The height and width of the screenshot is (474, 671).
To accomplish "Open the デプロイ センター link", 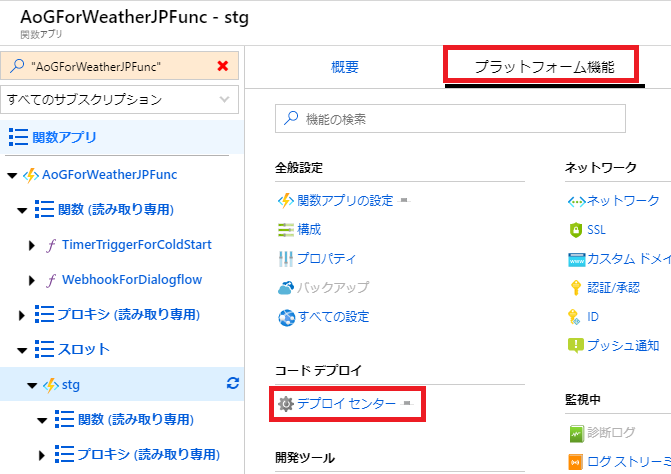I will pos(346,403).
